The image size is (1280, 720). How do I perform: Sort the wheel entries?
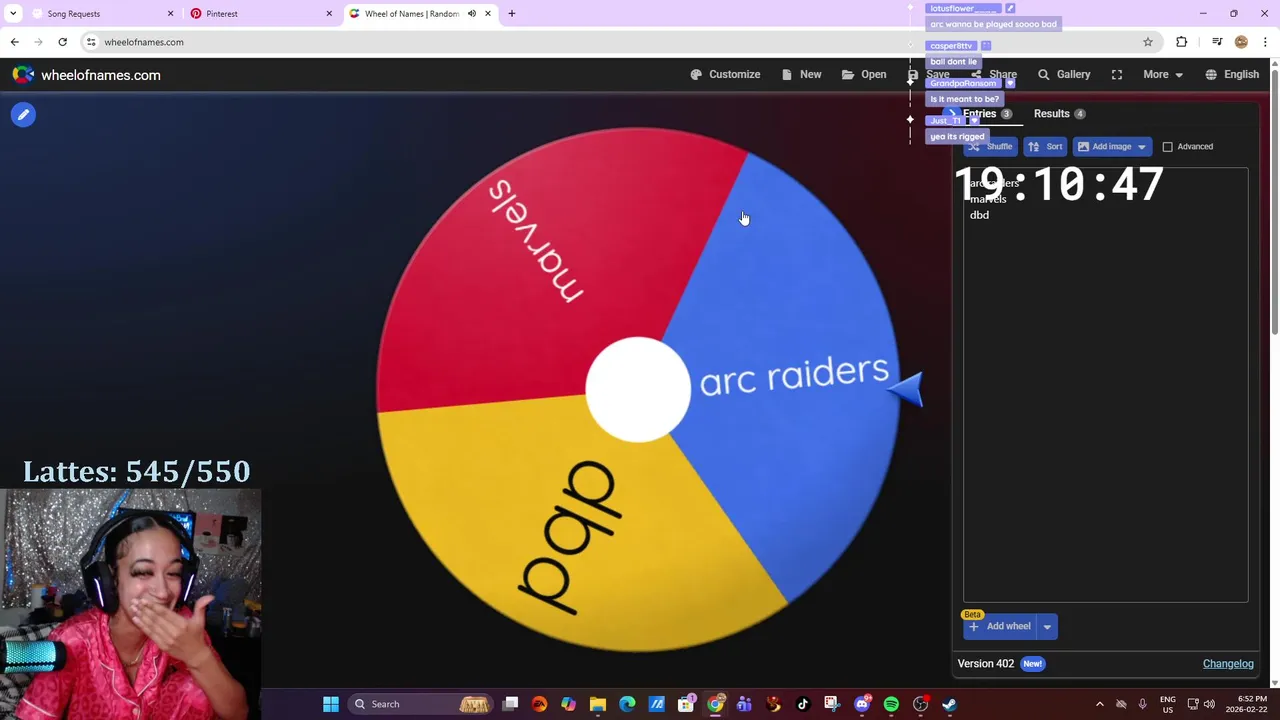(1045, 147)
